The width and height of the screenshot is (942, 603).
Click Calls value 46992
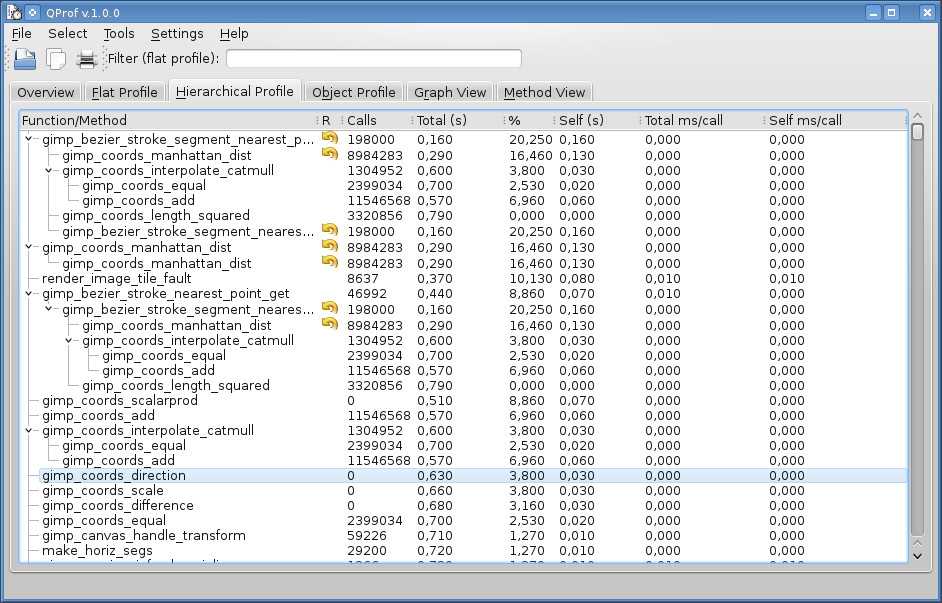(x=367, y=294)
